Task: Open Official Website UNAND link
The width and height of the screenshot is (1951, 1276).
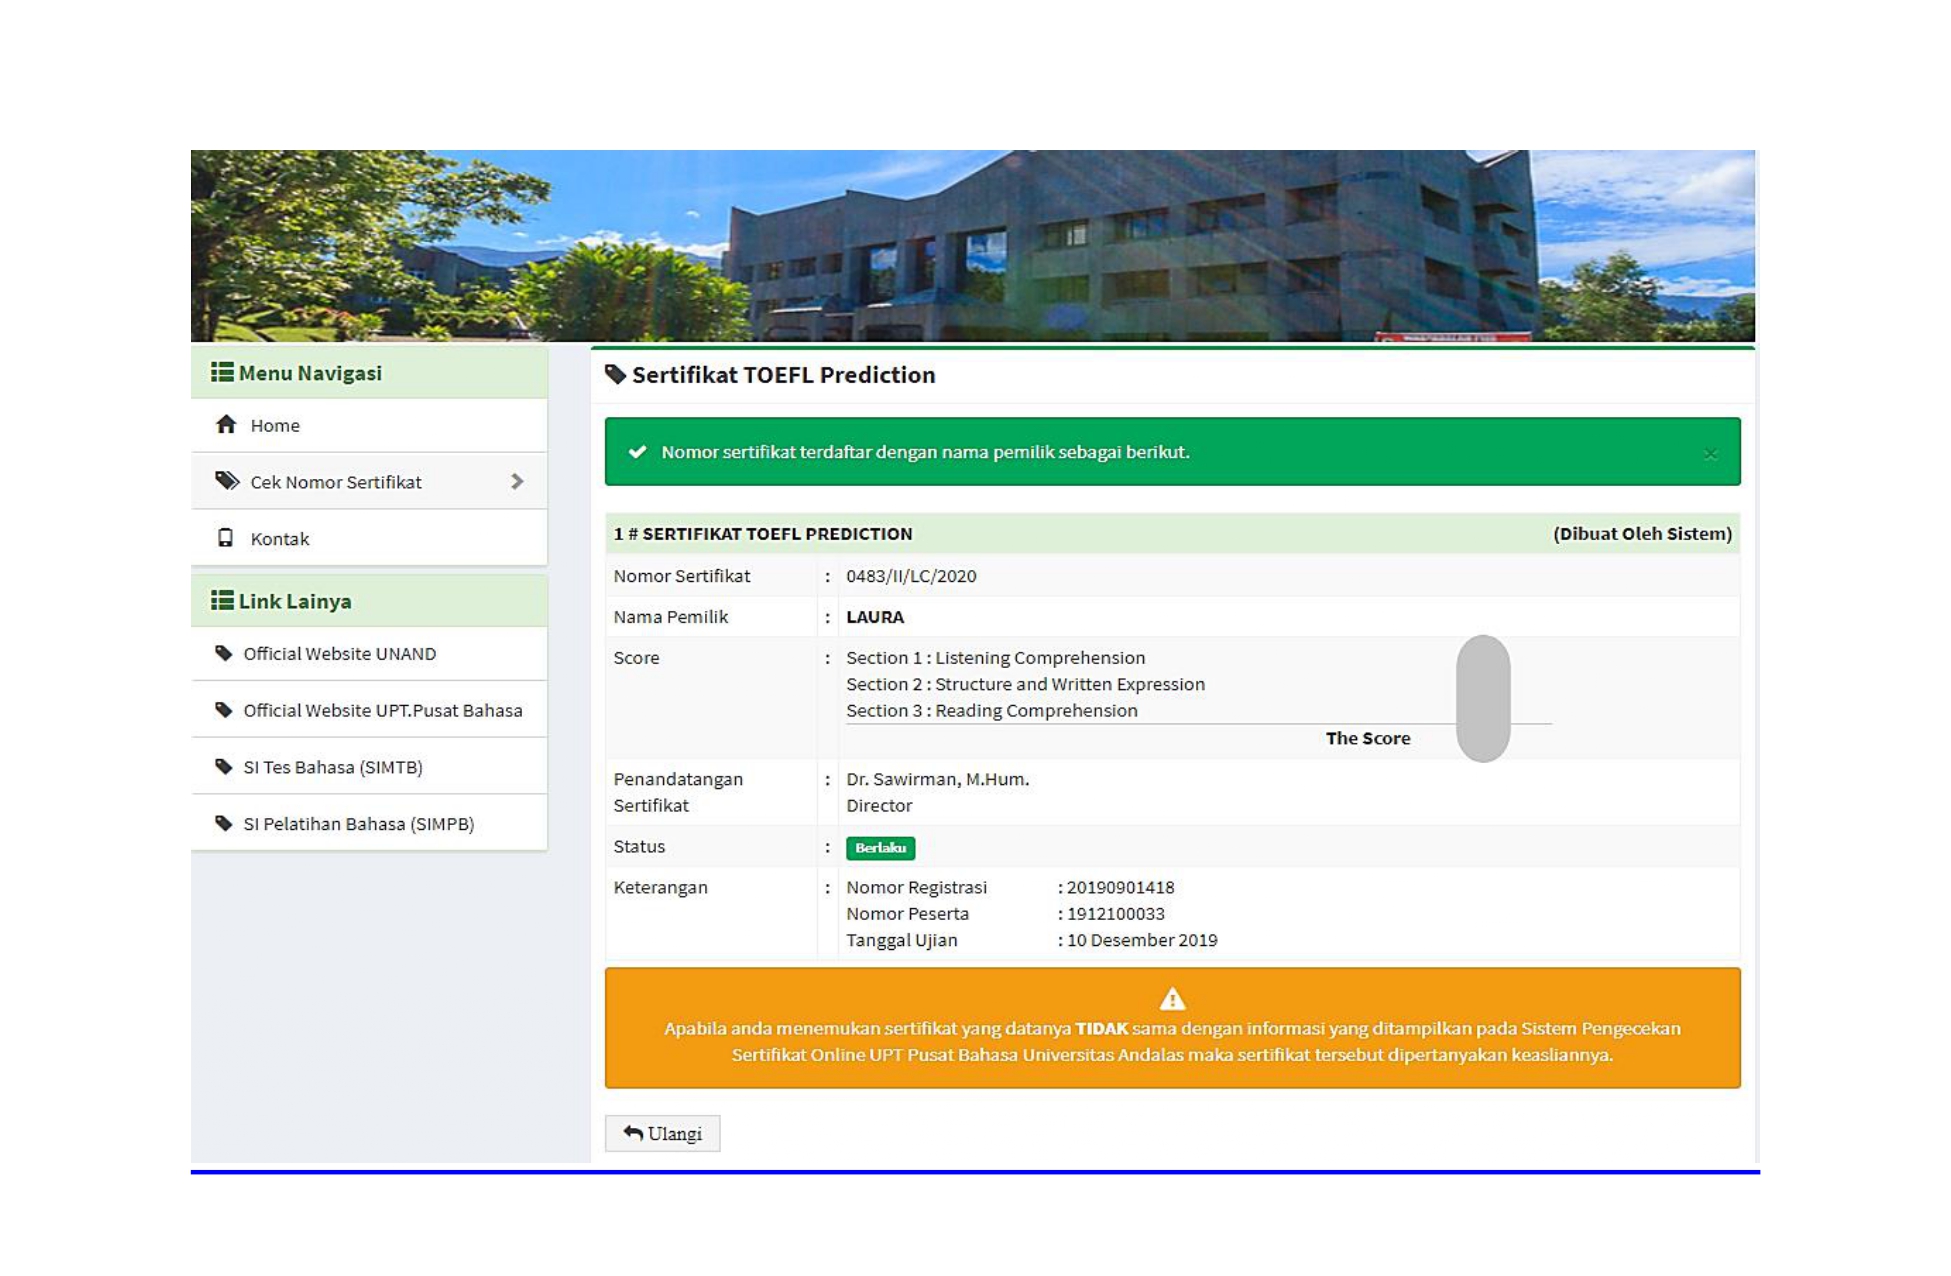Action: point(369,653)
